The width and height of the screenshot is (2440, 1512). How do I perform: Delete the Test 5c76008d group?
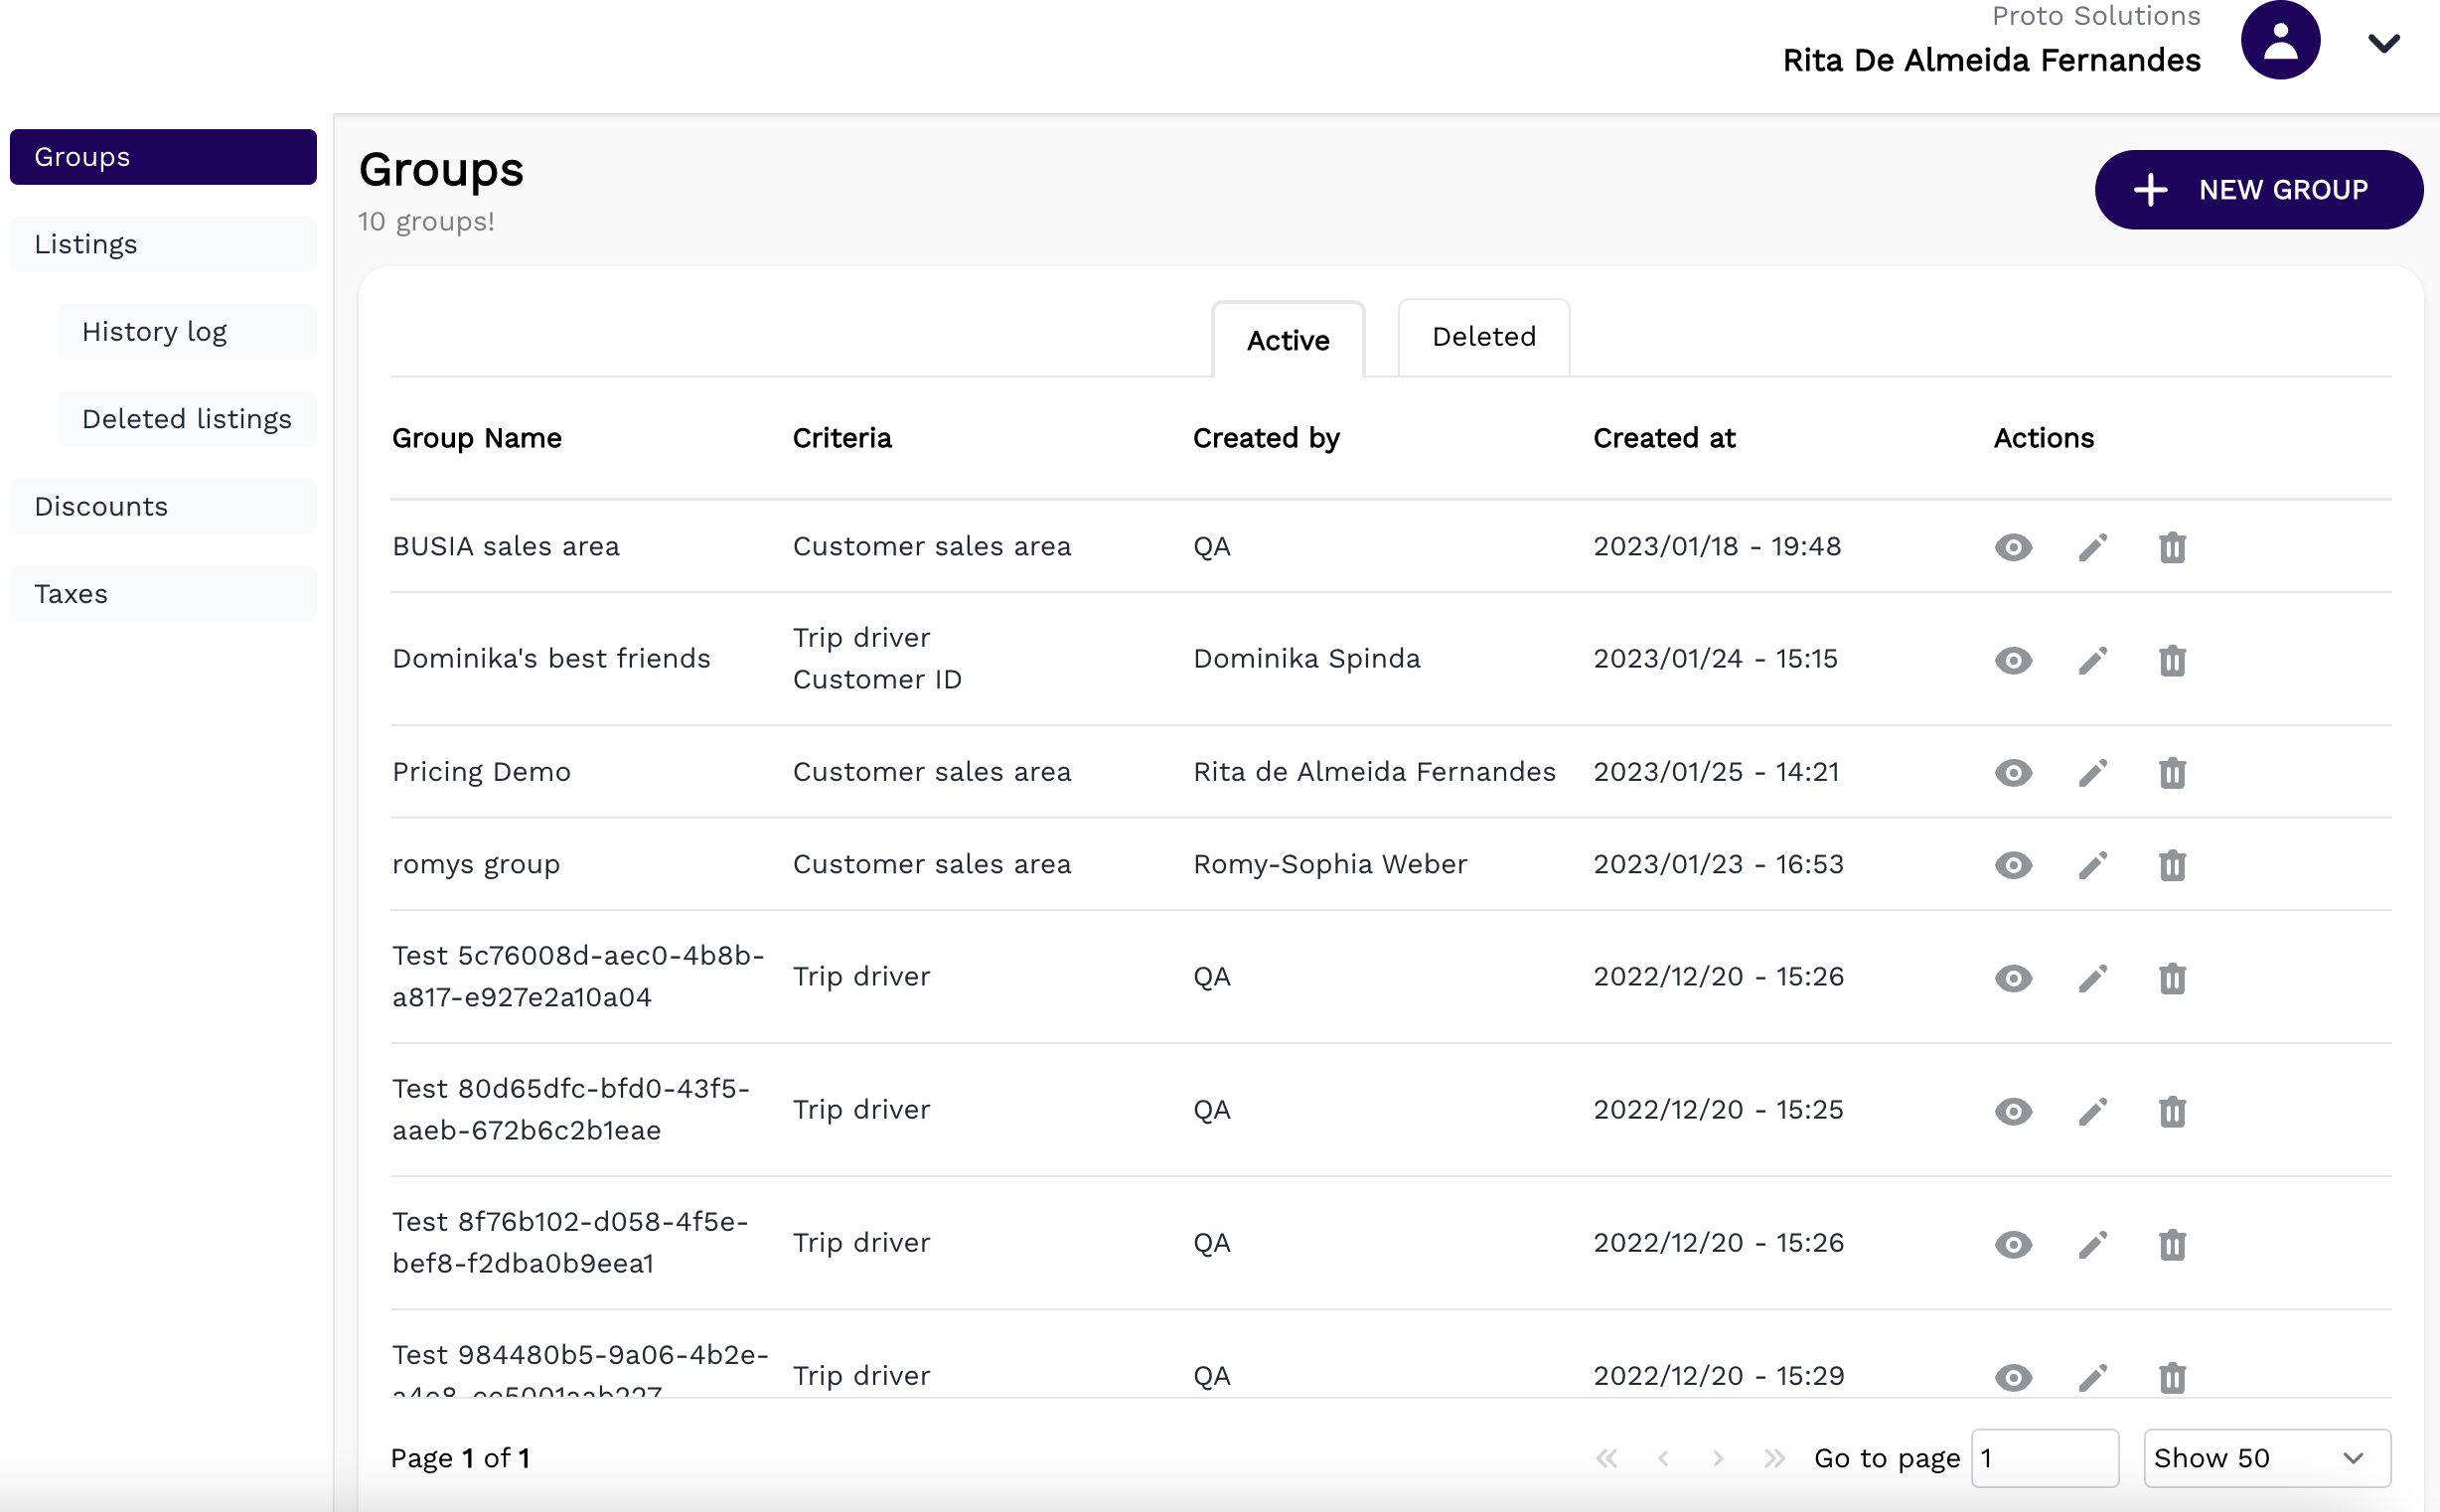[2172, 977]
